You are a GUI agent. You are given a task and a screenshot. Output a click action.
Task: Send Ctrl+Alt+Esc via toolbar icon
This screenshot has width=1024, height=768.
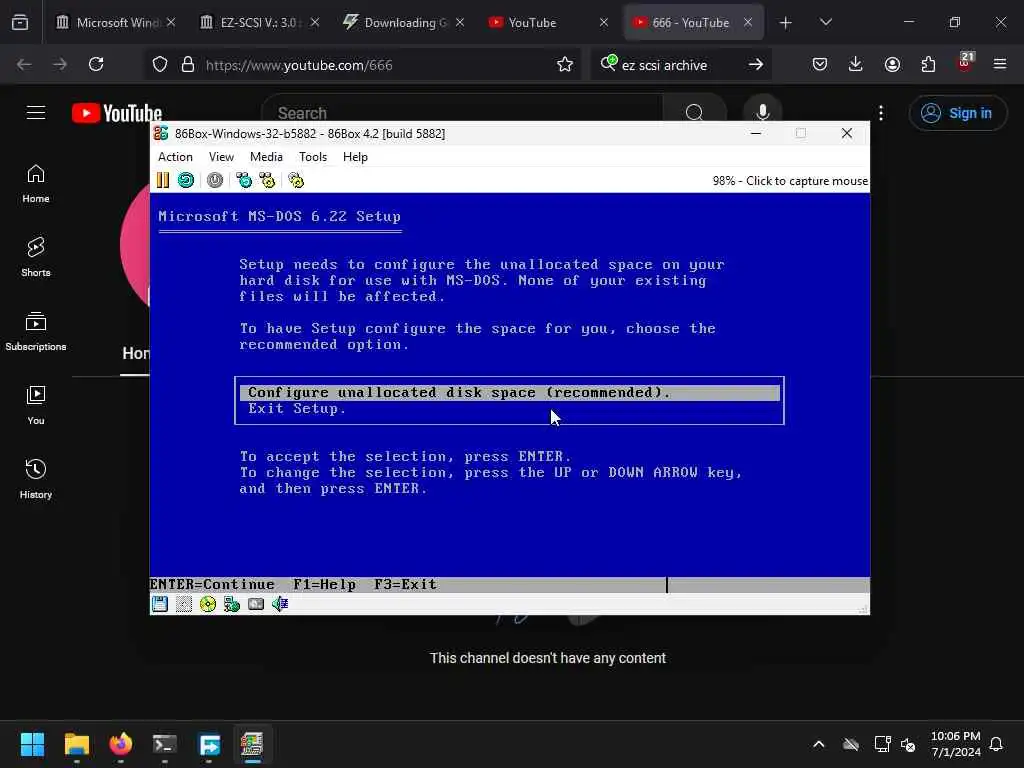click(x=267, y=180)
